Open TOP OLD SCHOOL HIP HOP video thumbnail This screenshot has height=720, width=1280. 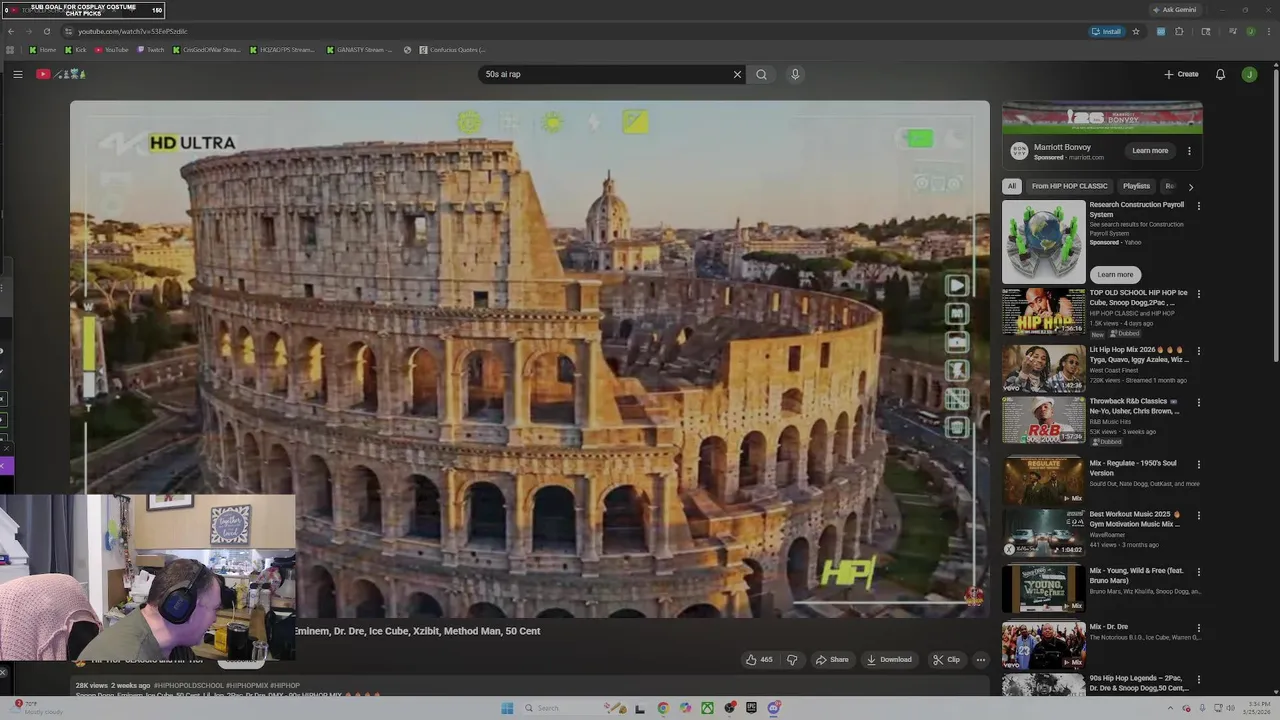click(x=1043, y=312)
